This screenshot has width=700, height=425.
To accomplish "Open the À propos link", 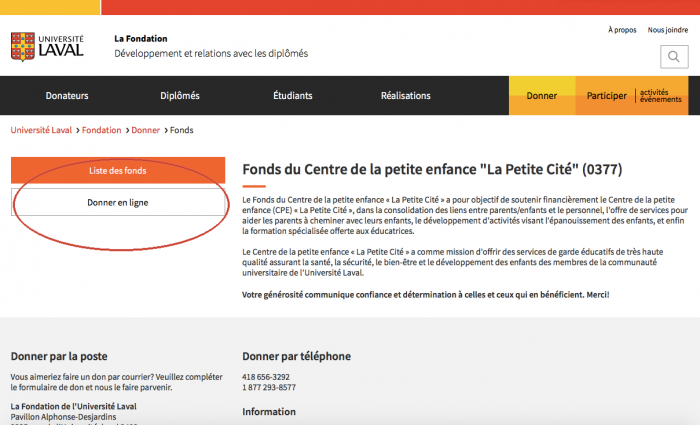I will pos(622,30).
